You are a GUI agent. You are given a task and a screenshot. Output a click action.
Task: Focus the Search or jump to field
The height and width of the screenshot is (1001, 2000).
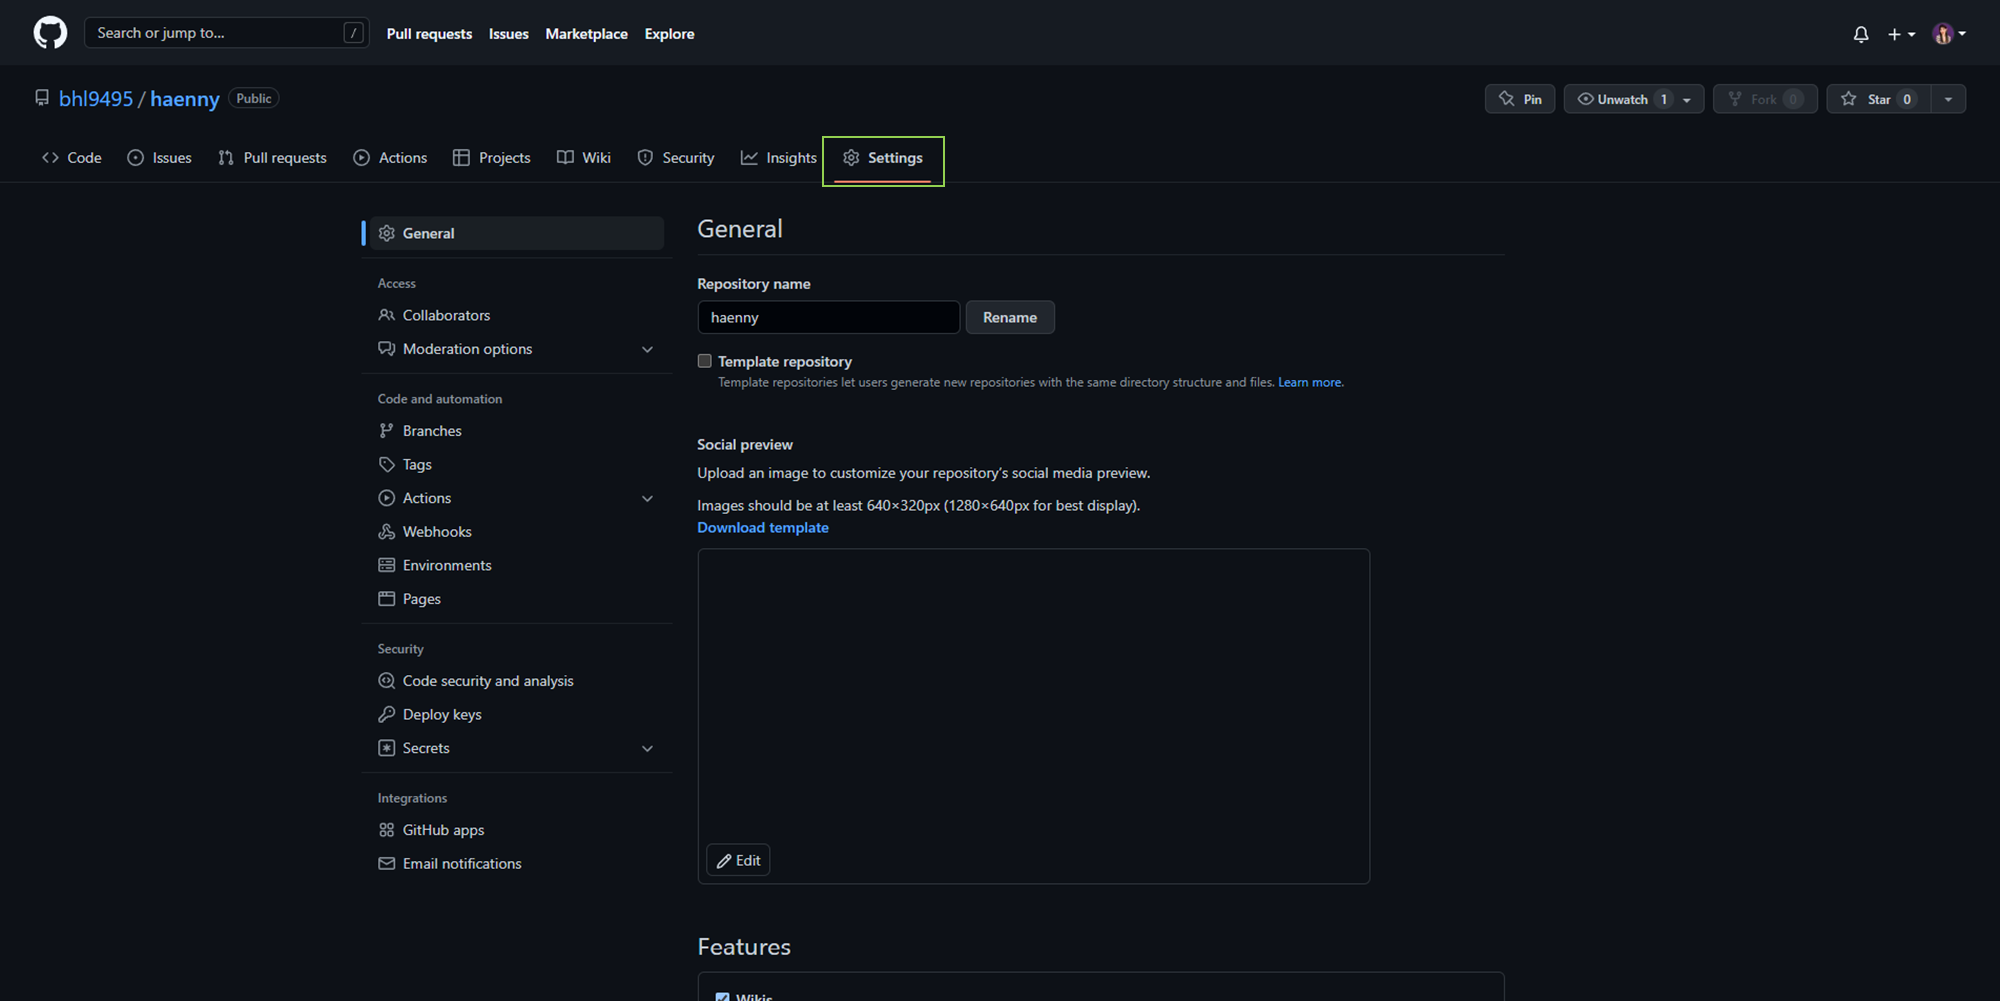point(227,33)
